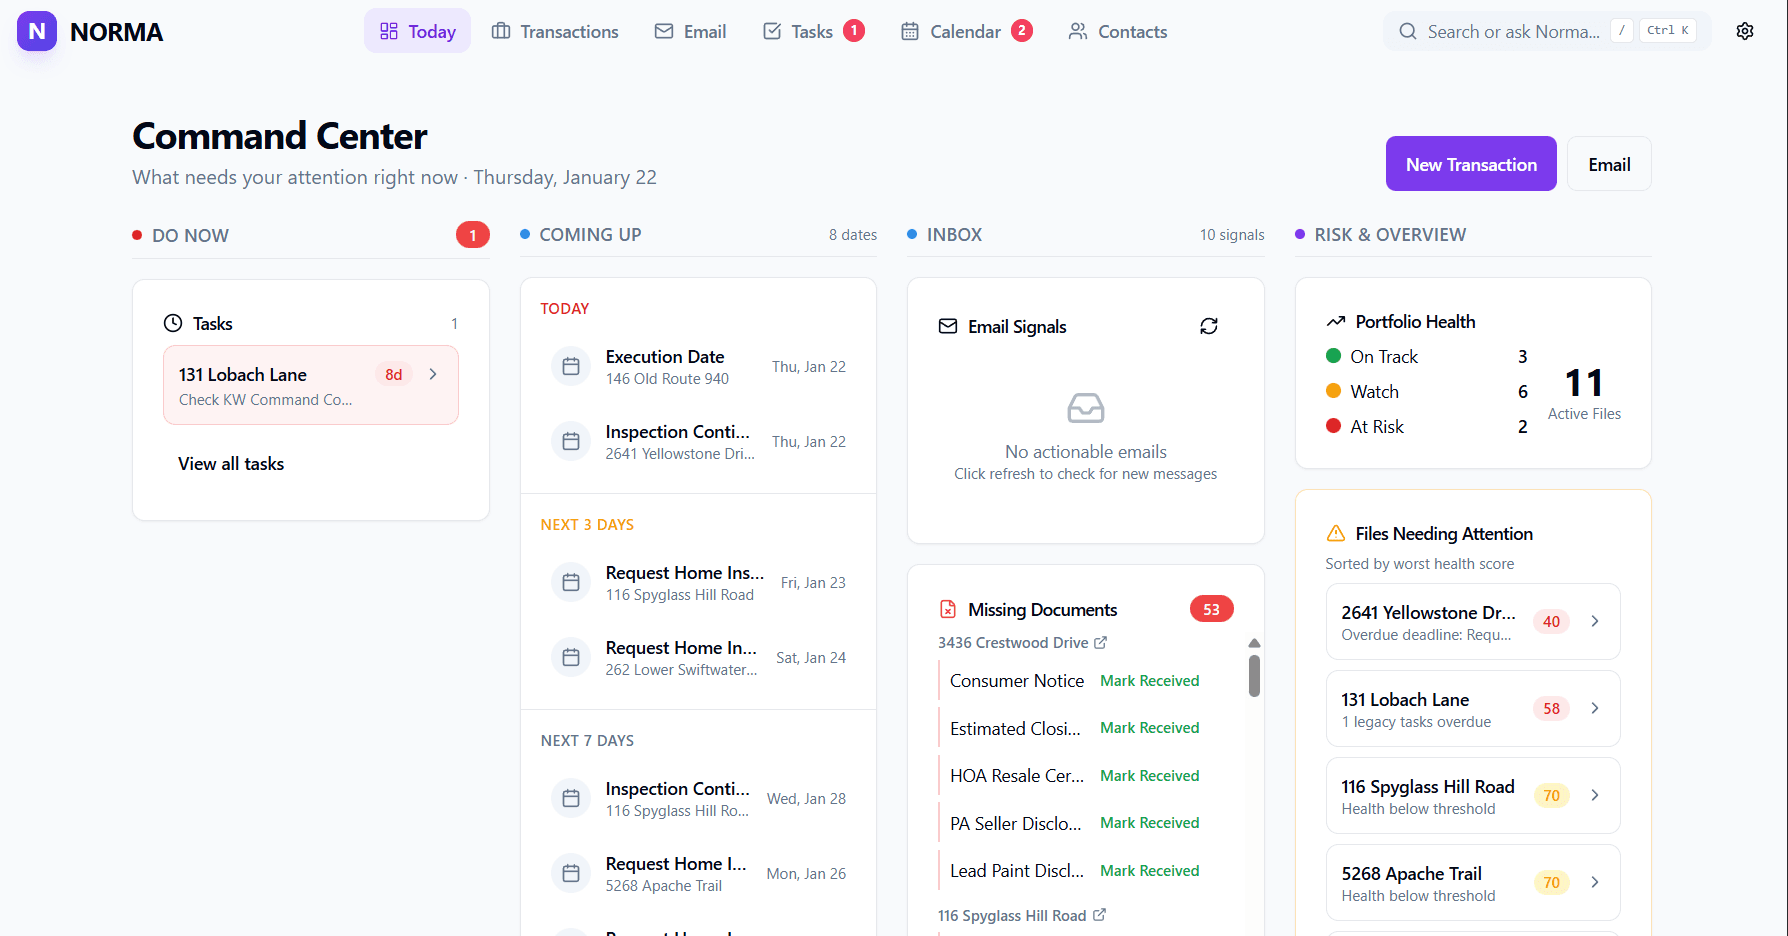Click the Search or ask Norma field
The height and width of the screenshot is (936, 1788).
tap(1510, 31)
